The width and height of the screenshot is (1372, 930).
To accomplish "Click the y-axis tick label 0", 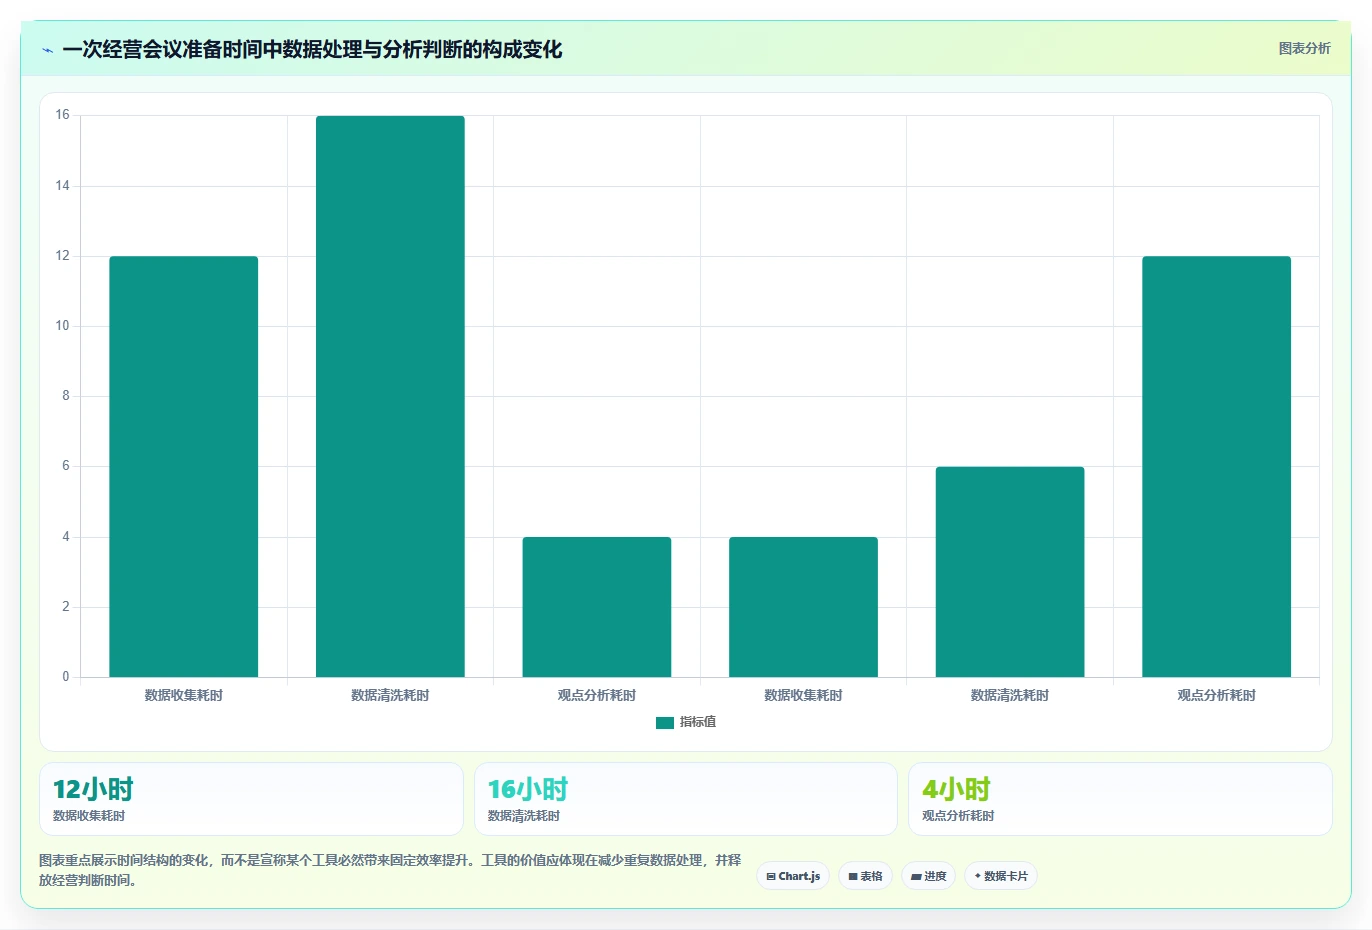I will (66, 677).
